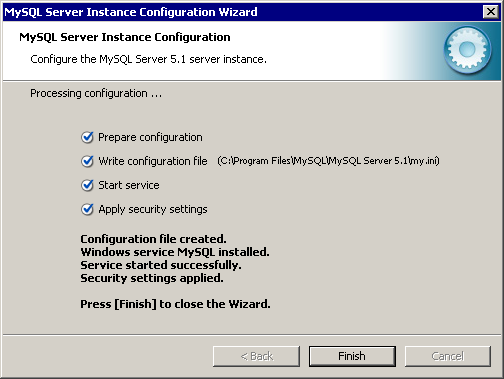
Task: Close the configuration wizard window
Action: coord(491,12)
